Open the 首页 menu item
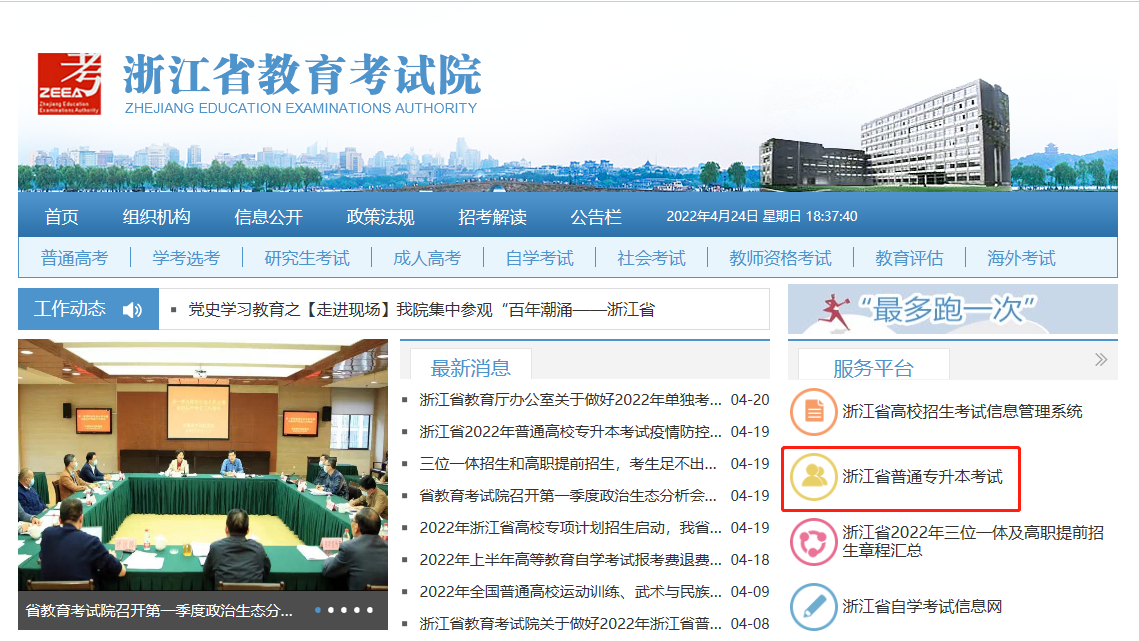This screenshot has height=641, width=1139. [62, 217]
